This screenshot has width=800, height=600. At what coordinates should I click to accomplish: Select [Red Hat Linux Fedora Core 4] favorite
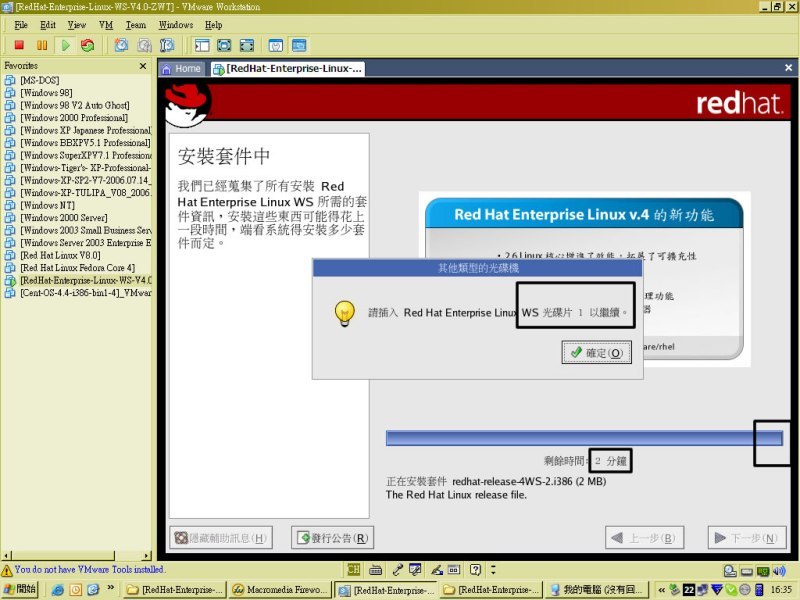click(77, 267)
